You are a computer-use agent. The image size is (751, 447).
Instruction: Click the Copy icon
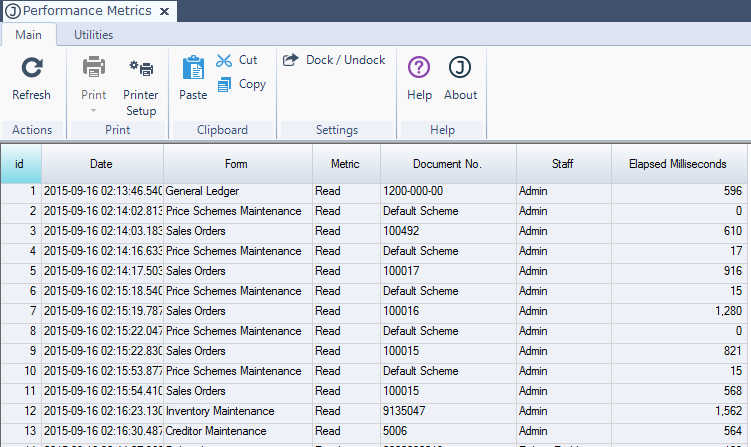(x=224, y=84)
